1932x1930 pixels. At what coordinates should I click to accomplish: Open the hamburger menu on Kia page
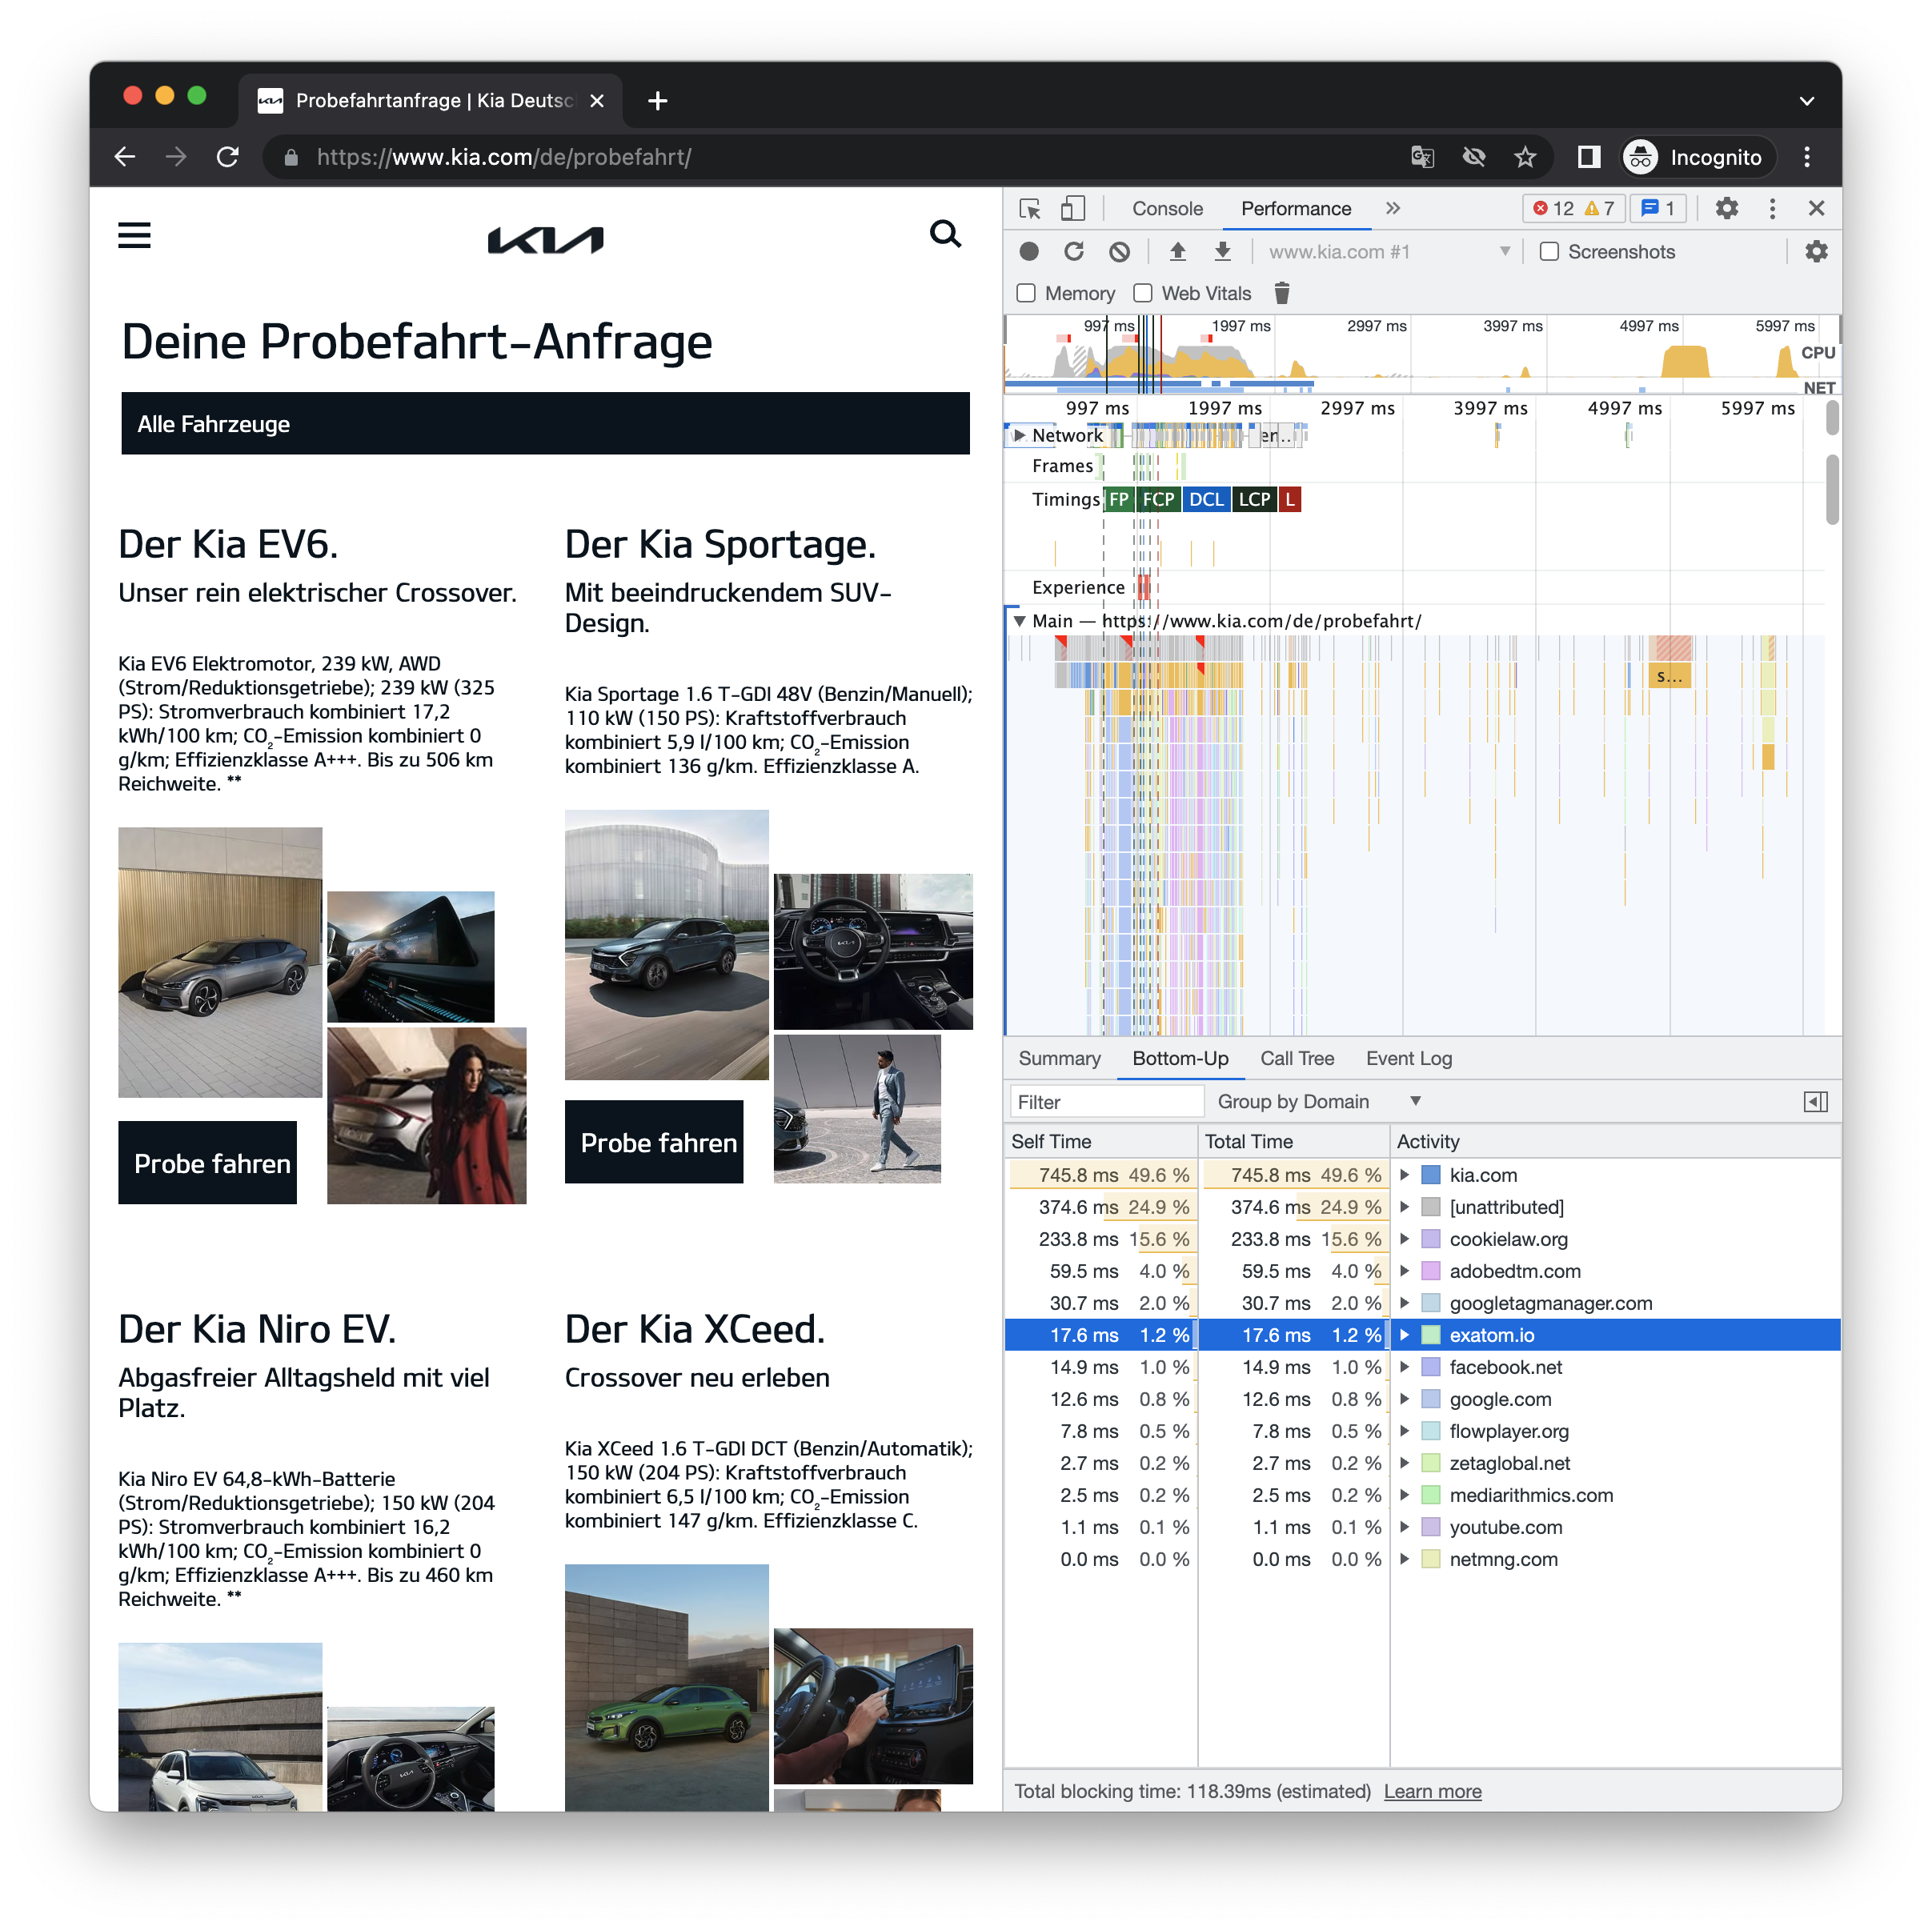coord(134,236)
